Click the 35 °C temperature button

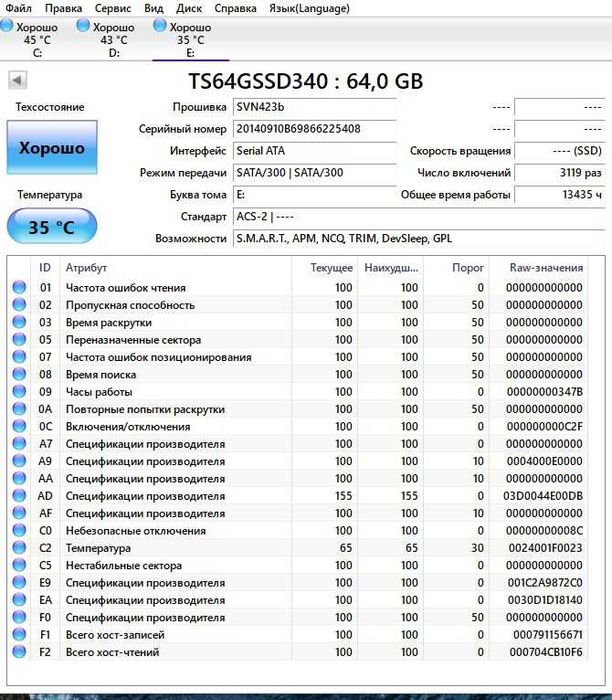click(52, 227)
